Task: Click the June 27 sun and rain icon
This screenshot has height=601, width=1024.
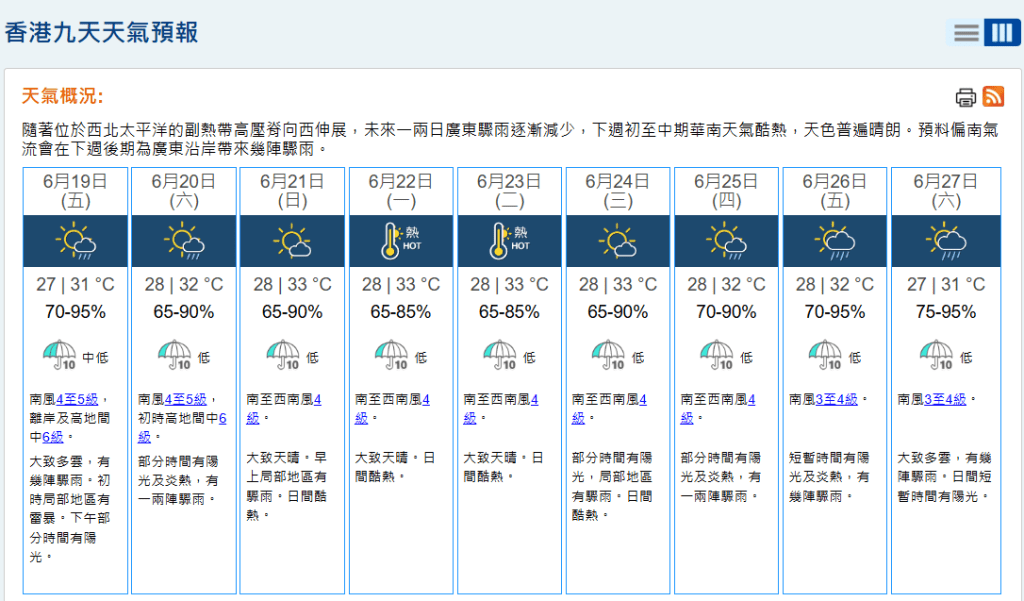Action: point(946,240)
